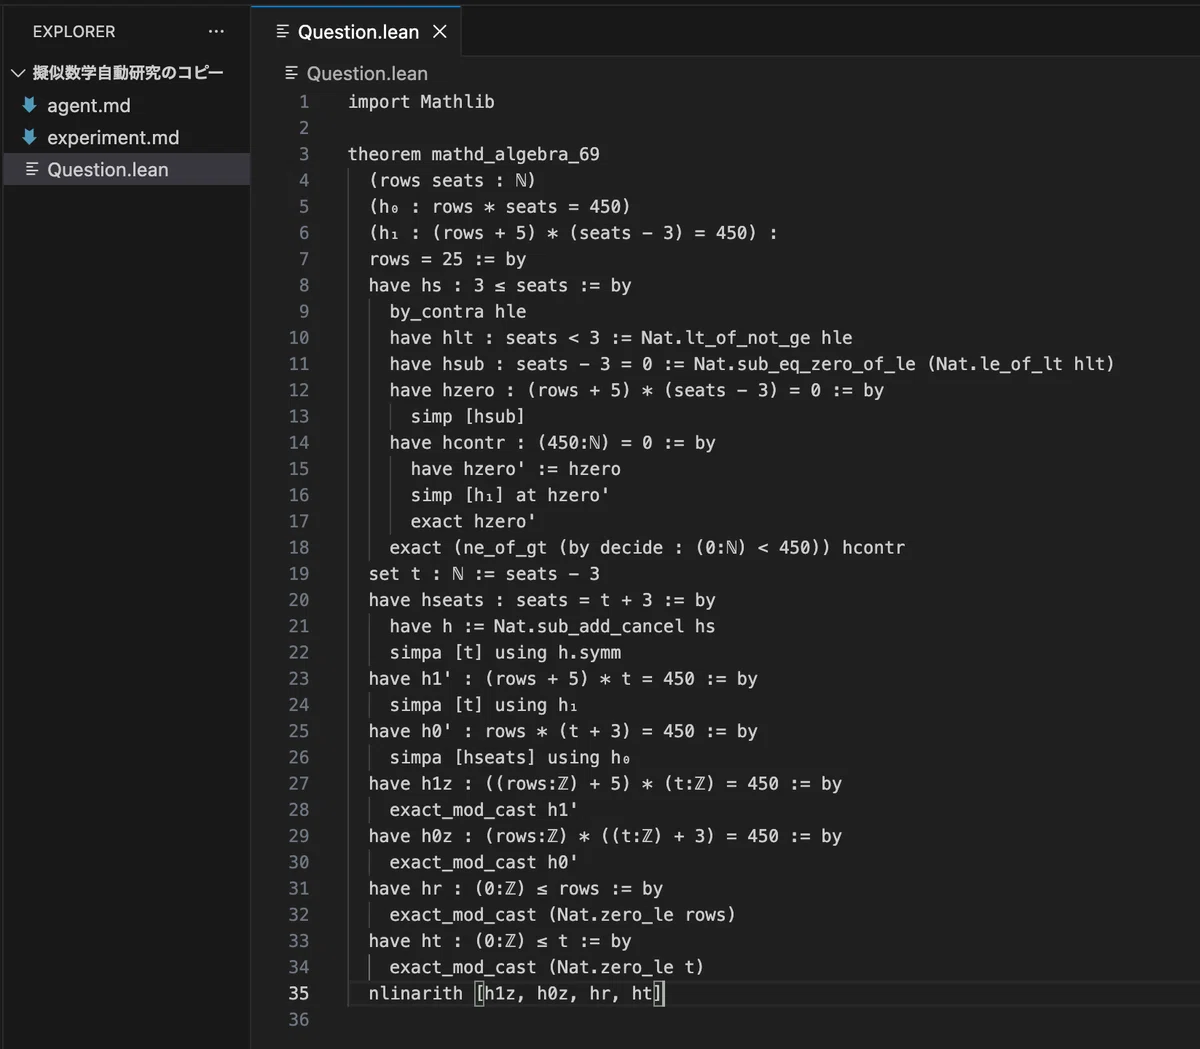Click 'rows = 25 := by' line
This screenshot has height=1049, width=1200.
[447, 259]
